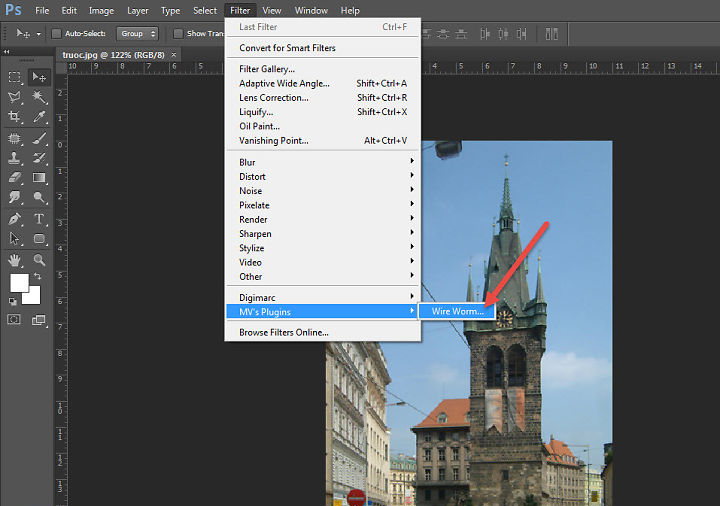Enable the Auto-Select checkbox
The image size is (720, 506).
(56, 34)
